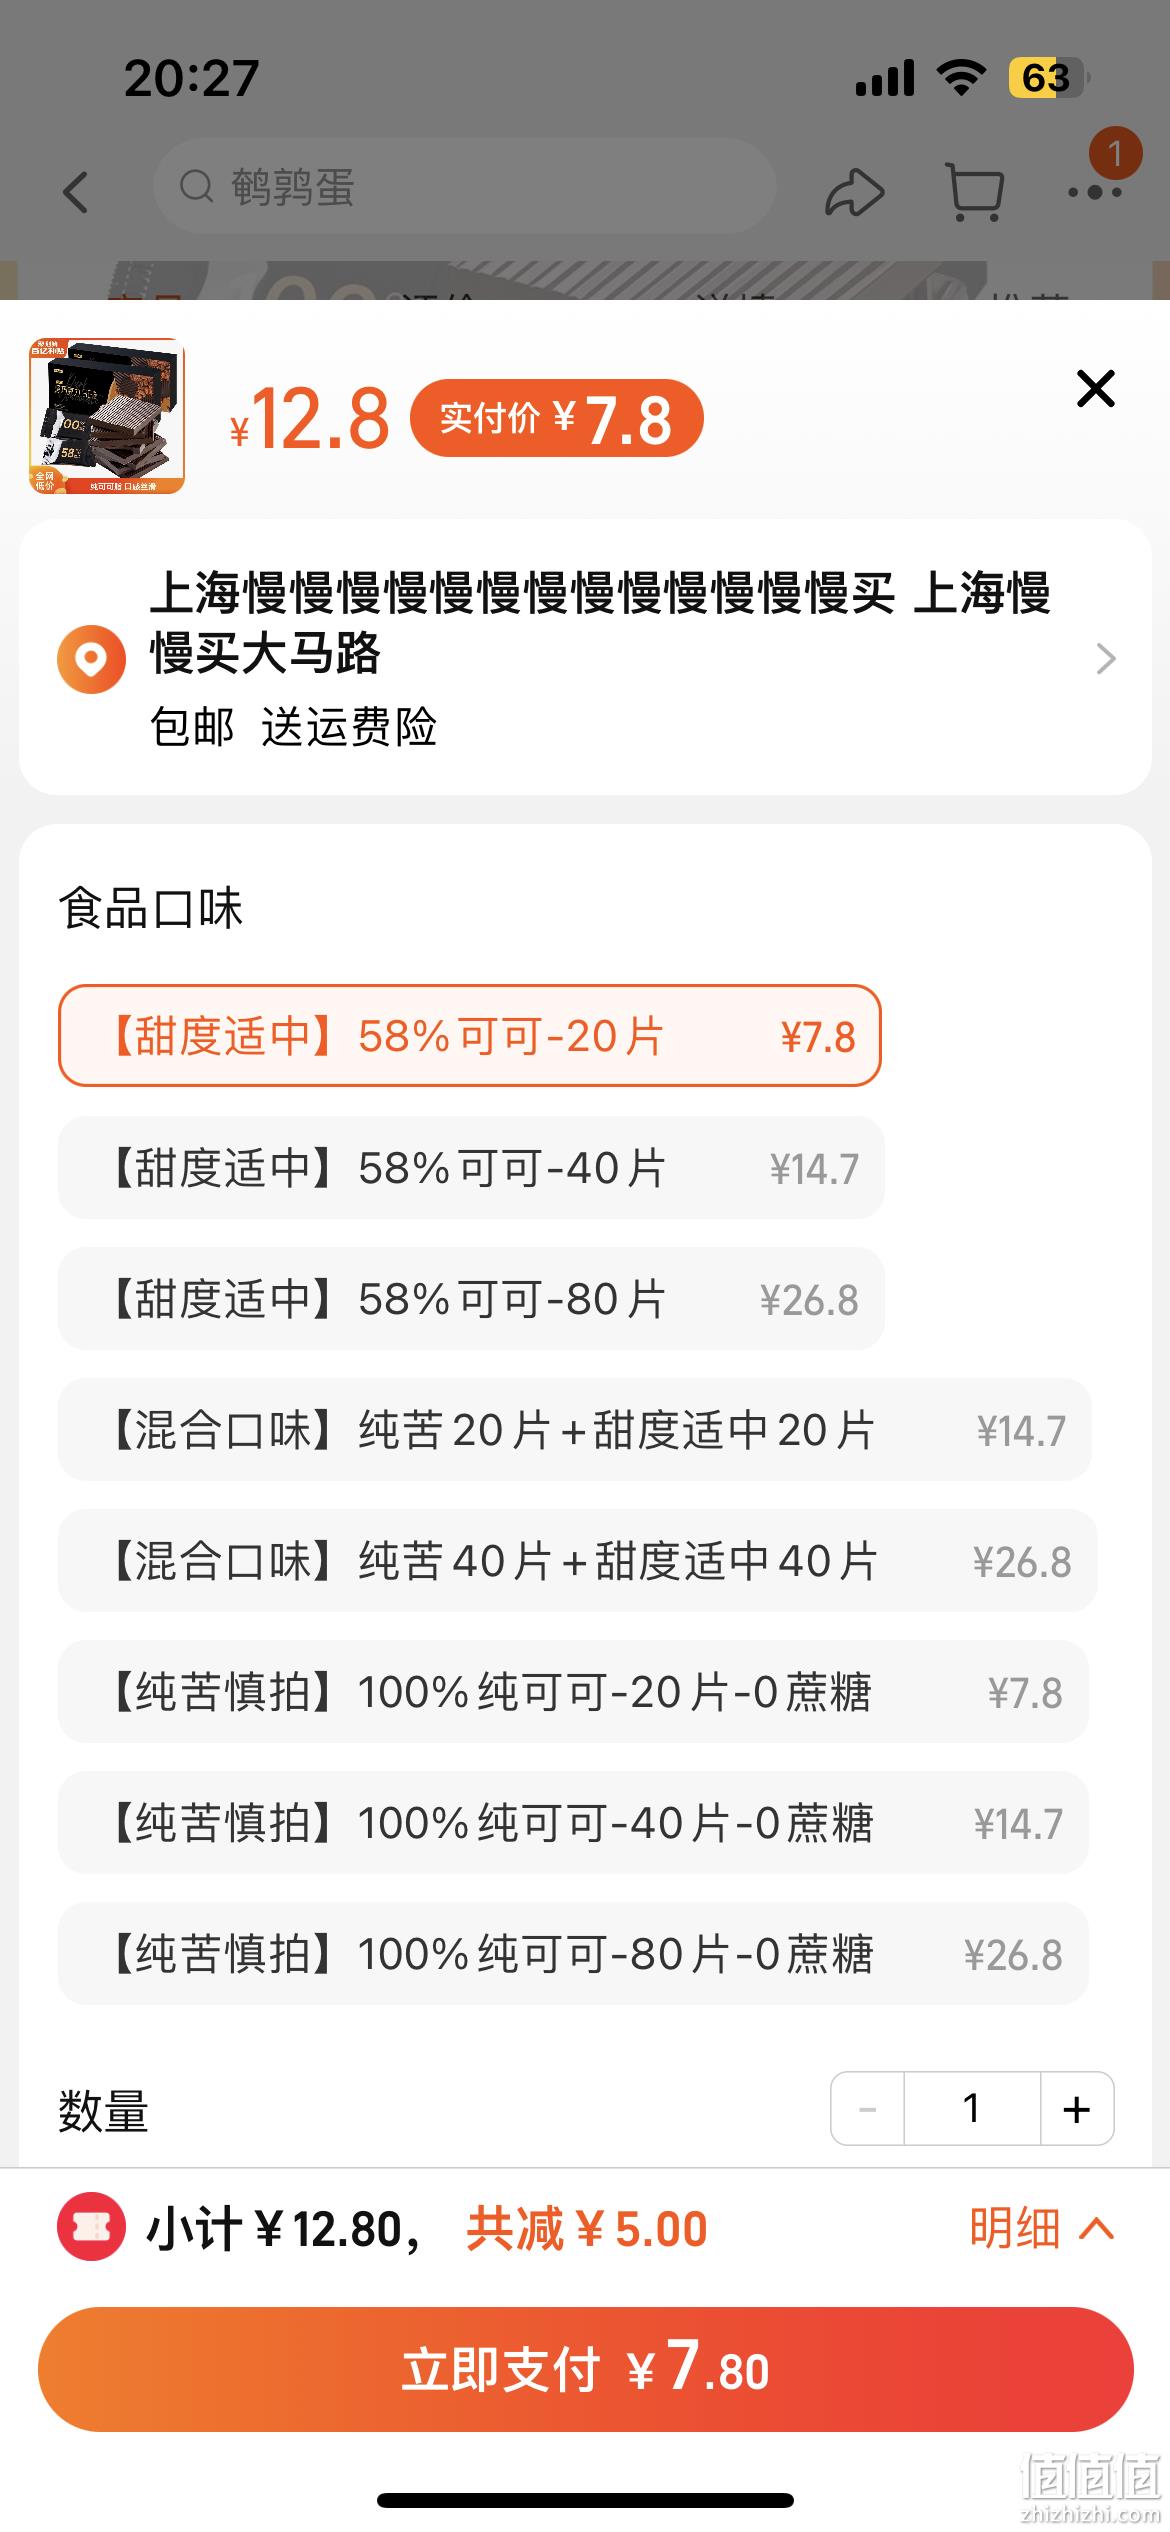Close the product options sheet
The height and width of the screenshot is (2532, 1170).
pyautogui.click(x=1095, y=388)
